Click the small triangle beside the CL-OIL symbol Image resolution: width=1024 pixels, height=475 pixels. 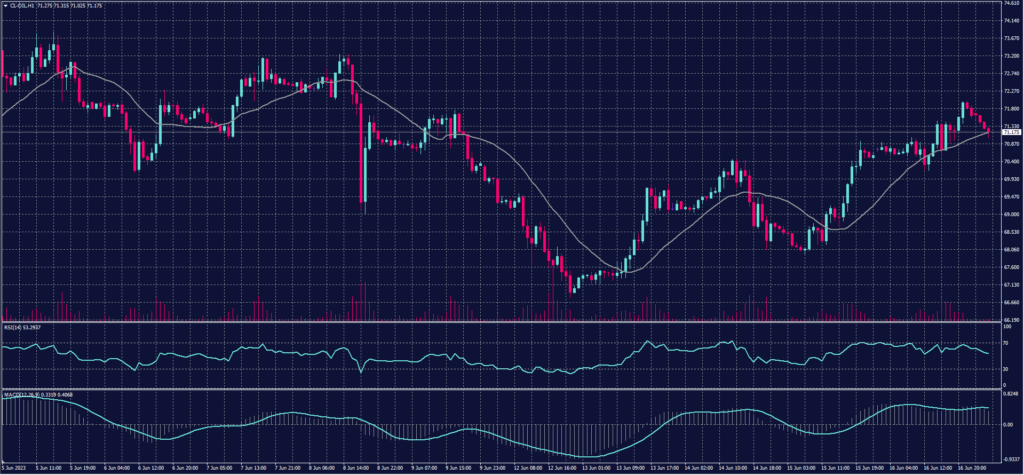pos(3,5)
